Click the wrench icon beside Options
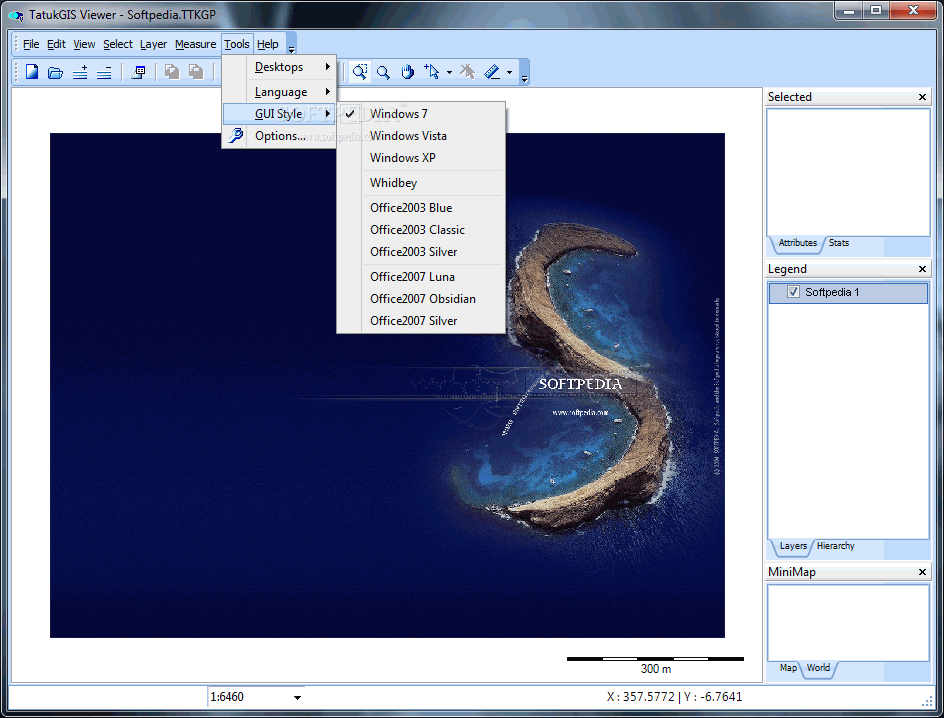 pyautogui.click(x=235, y=135)
